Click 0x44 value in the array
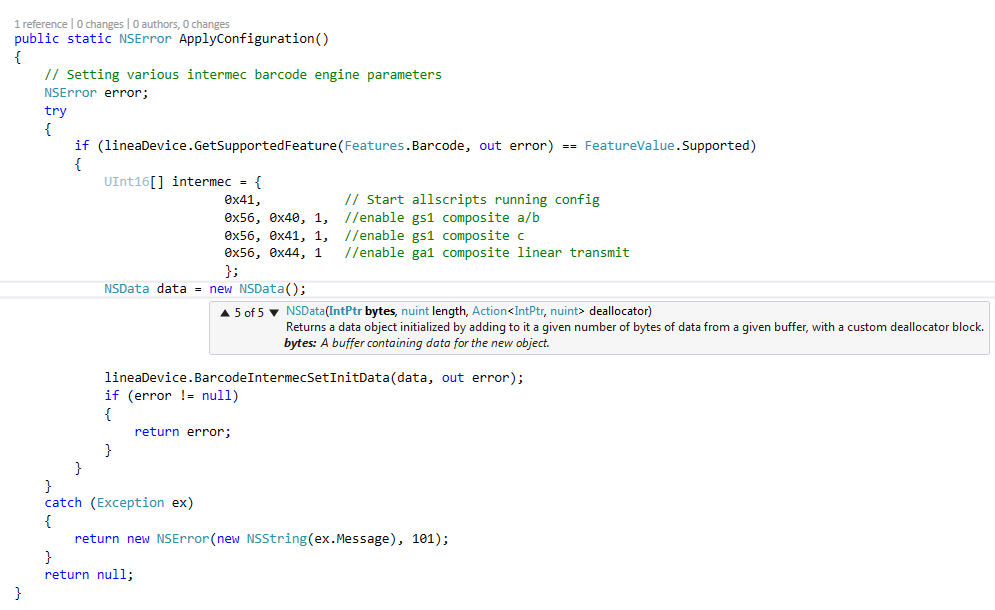Image resolution: width=995 pixels, height=610 pixels. pyautogui.click(x=284, y=253)
